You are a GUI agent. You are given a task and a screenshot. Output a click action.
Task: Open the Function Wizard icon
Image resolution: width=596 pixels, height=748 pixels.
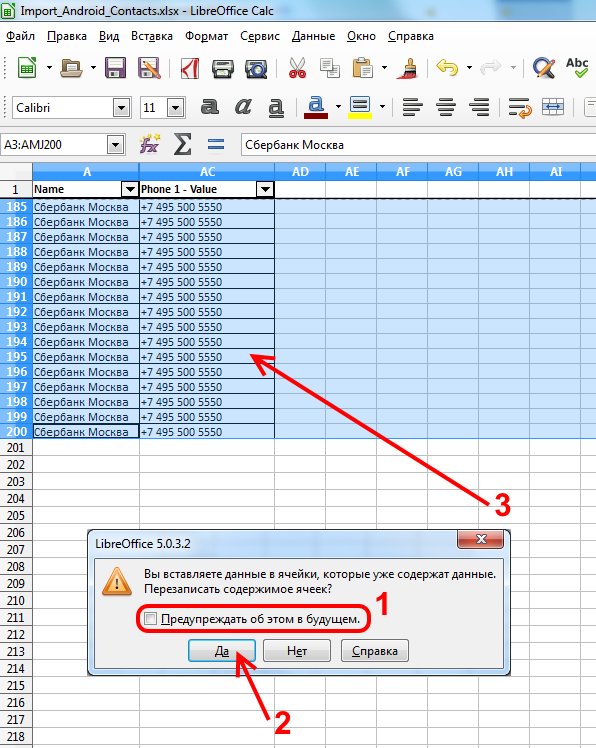pyautogui.click(x=150, y=144)
